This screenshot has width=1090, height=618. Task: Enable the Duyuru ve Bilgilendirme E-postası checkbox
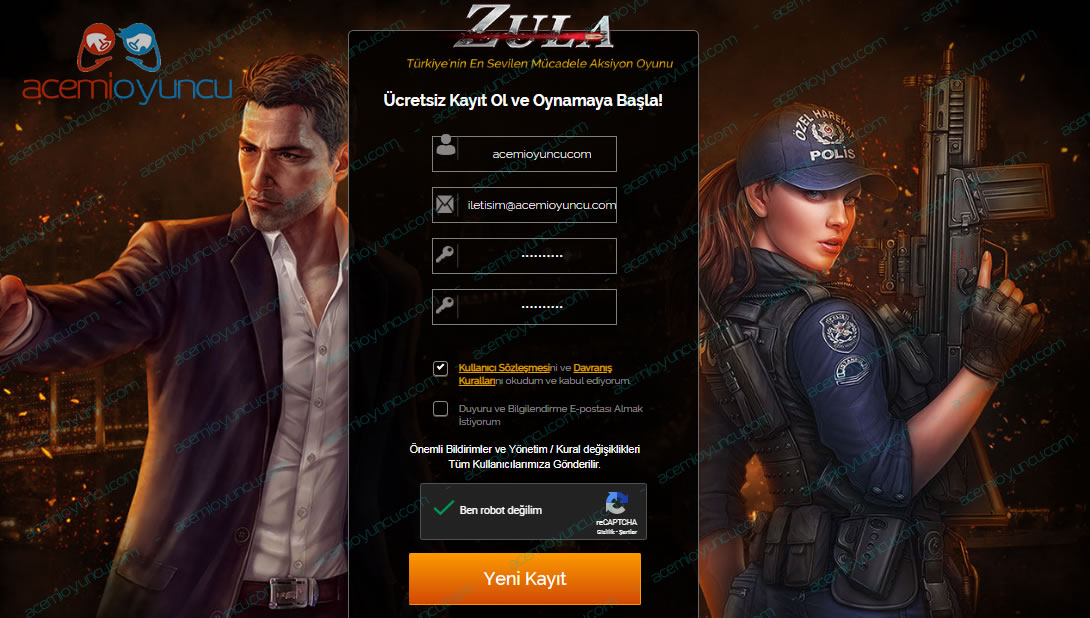tap(441, 409)
